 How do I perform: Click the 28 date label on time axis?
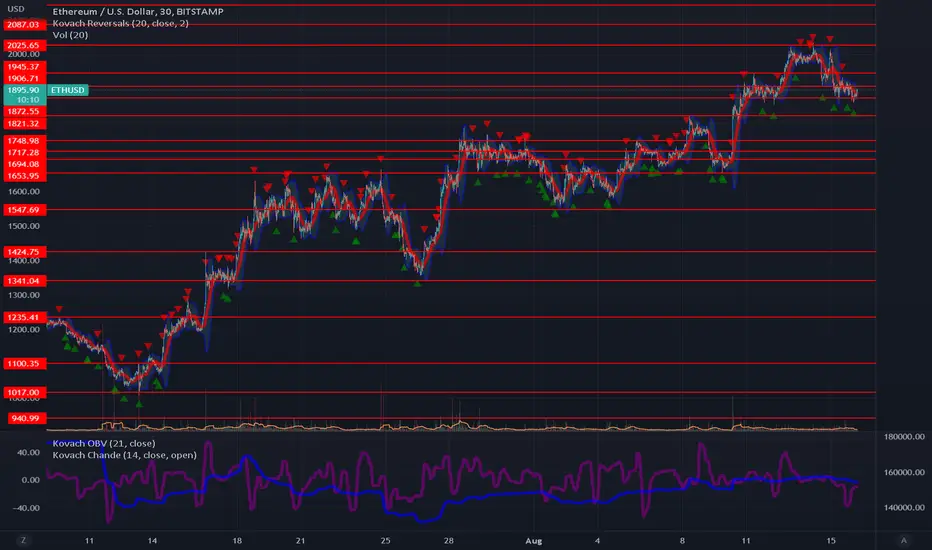coord(449,540)
